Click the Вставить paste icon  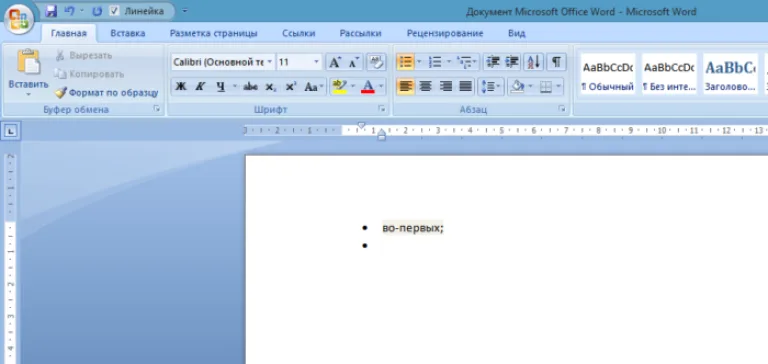(x=28, y=62)
